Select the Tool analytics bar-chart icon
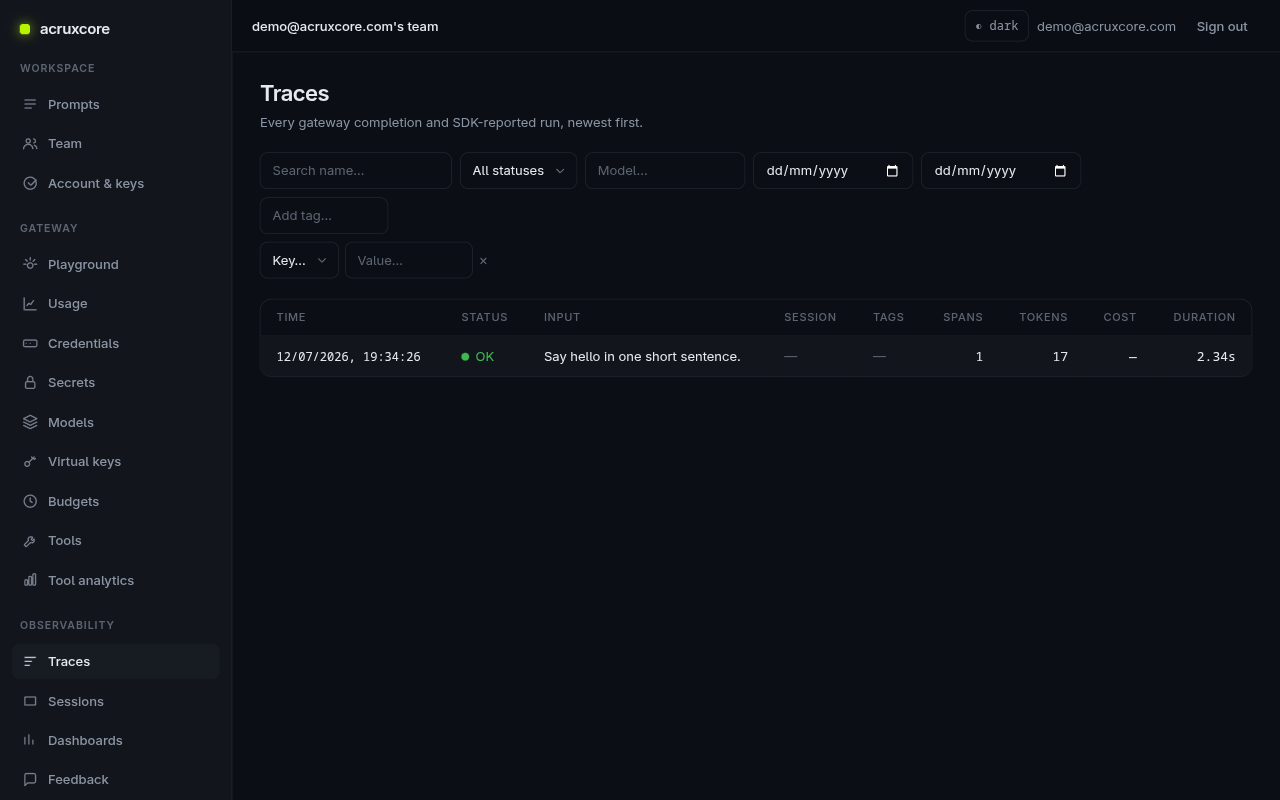Viewport: 1280px width, 800px height. (x=30, y=580)
